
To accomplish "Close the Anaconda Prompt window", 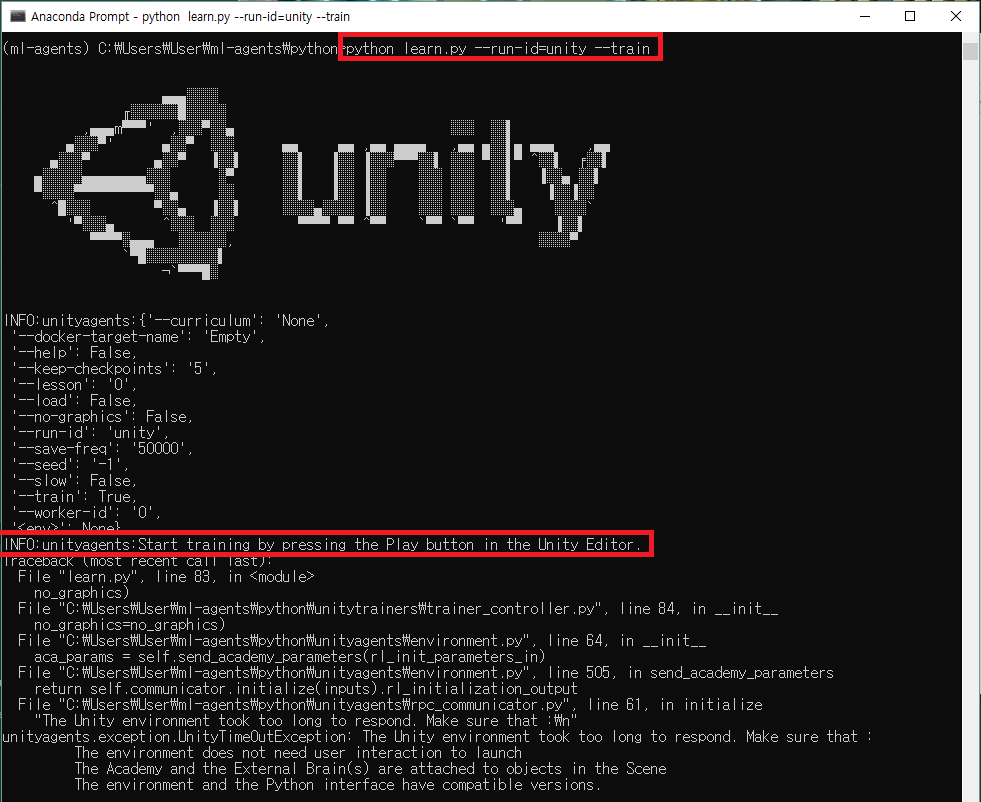I will [x=956, y=16].
